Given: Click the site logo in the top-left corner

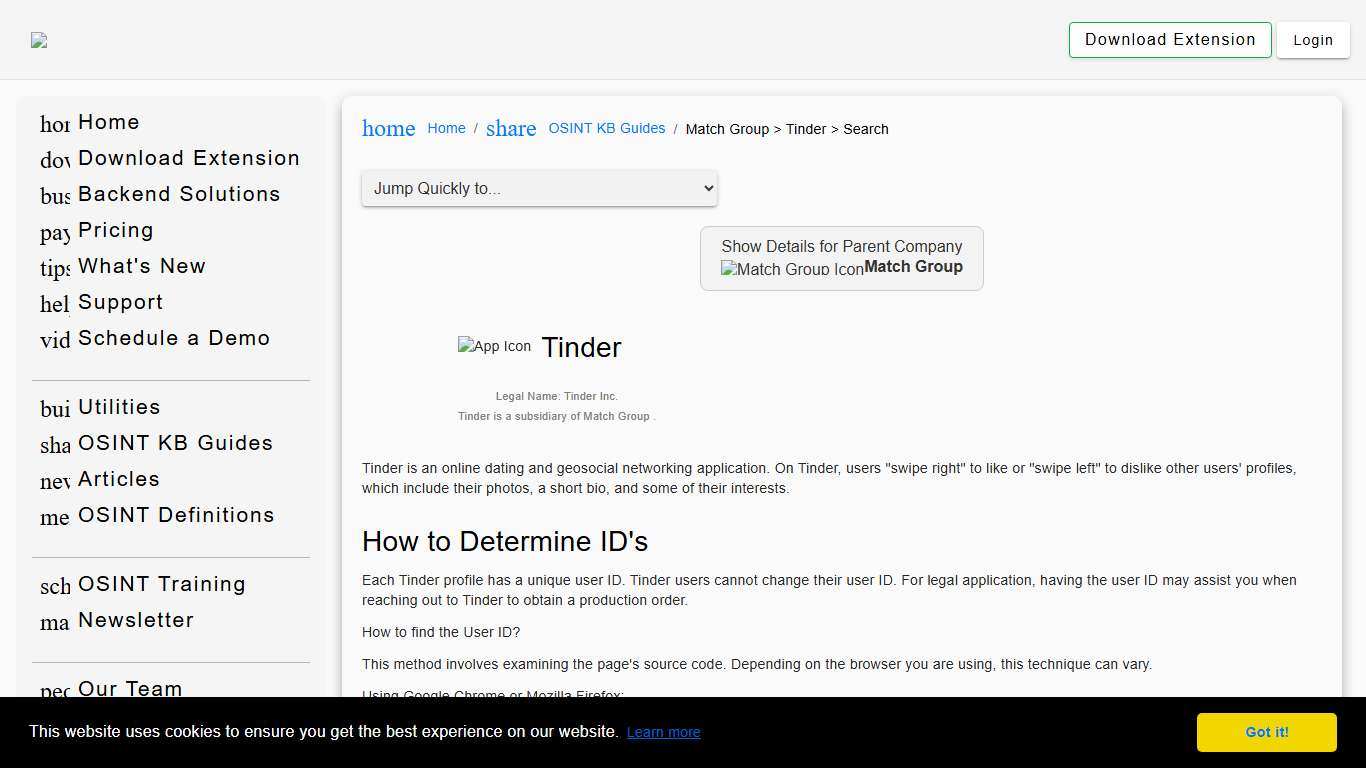Looking at the screenshot, I should pos(39,40).
